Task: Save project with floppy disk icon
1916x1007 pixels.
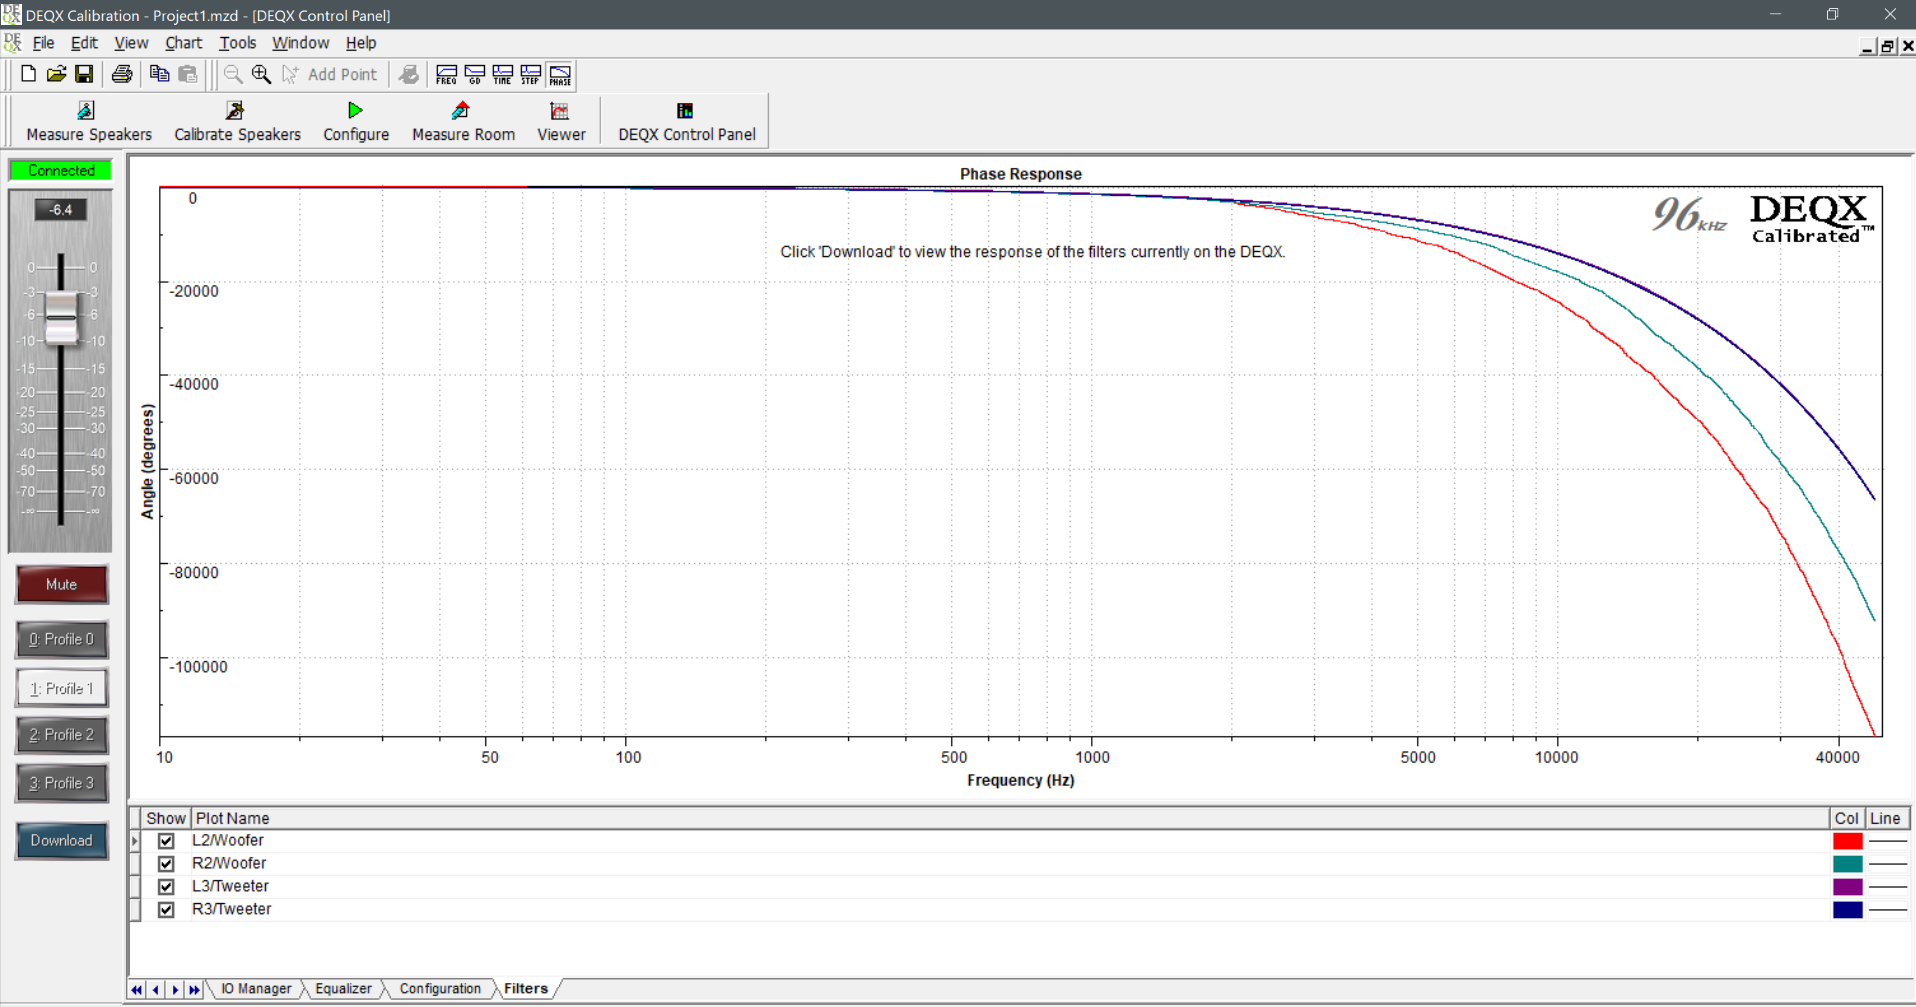Action: click(84, 74)
